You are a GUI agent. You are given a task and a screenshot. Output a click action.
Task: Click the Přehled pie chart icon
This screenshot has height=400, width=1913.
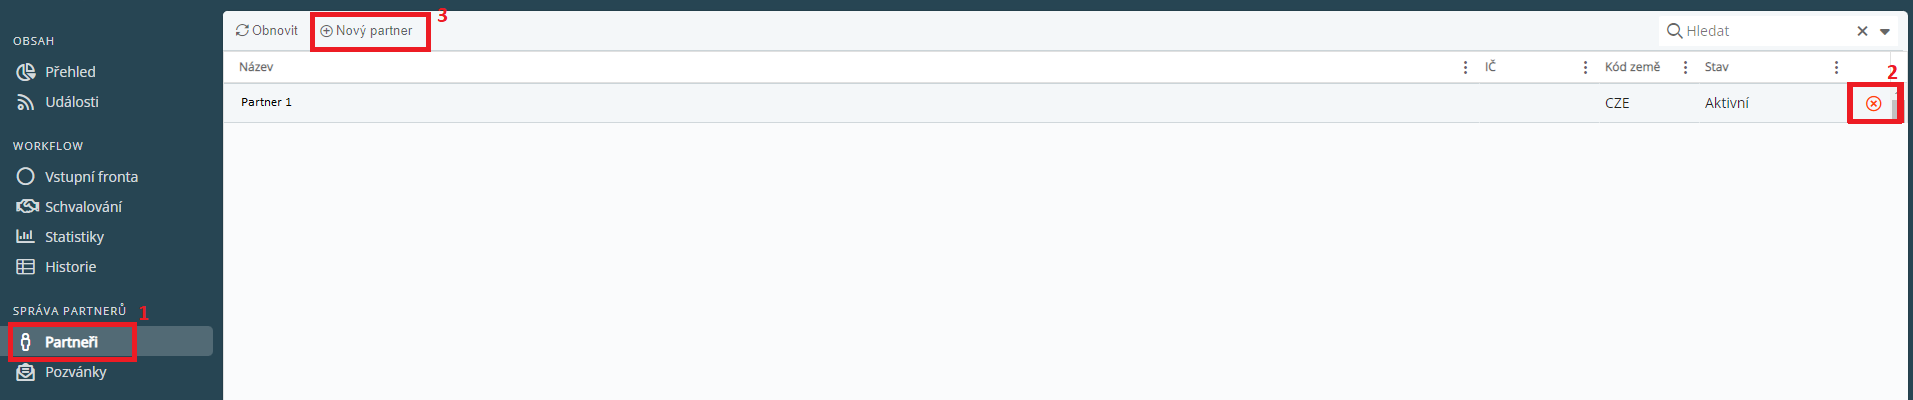point(26,72)
